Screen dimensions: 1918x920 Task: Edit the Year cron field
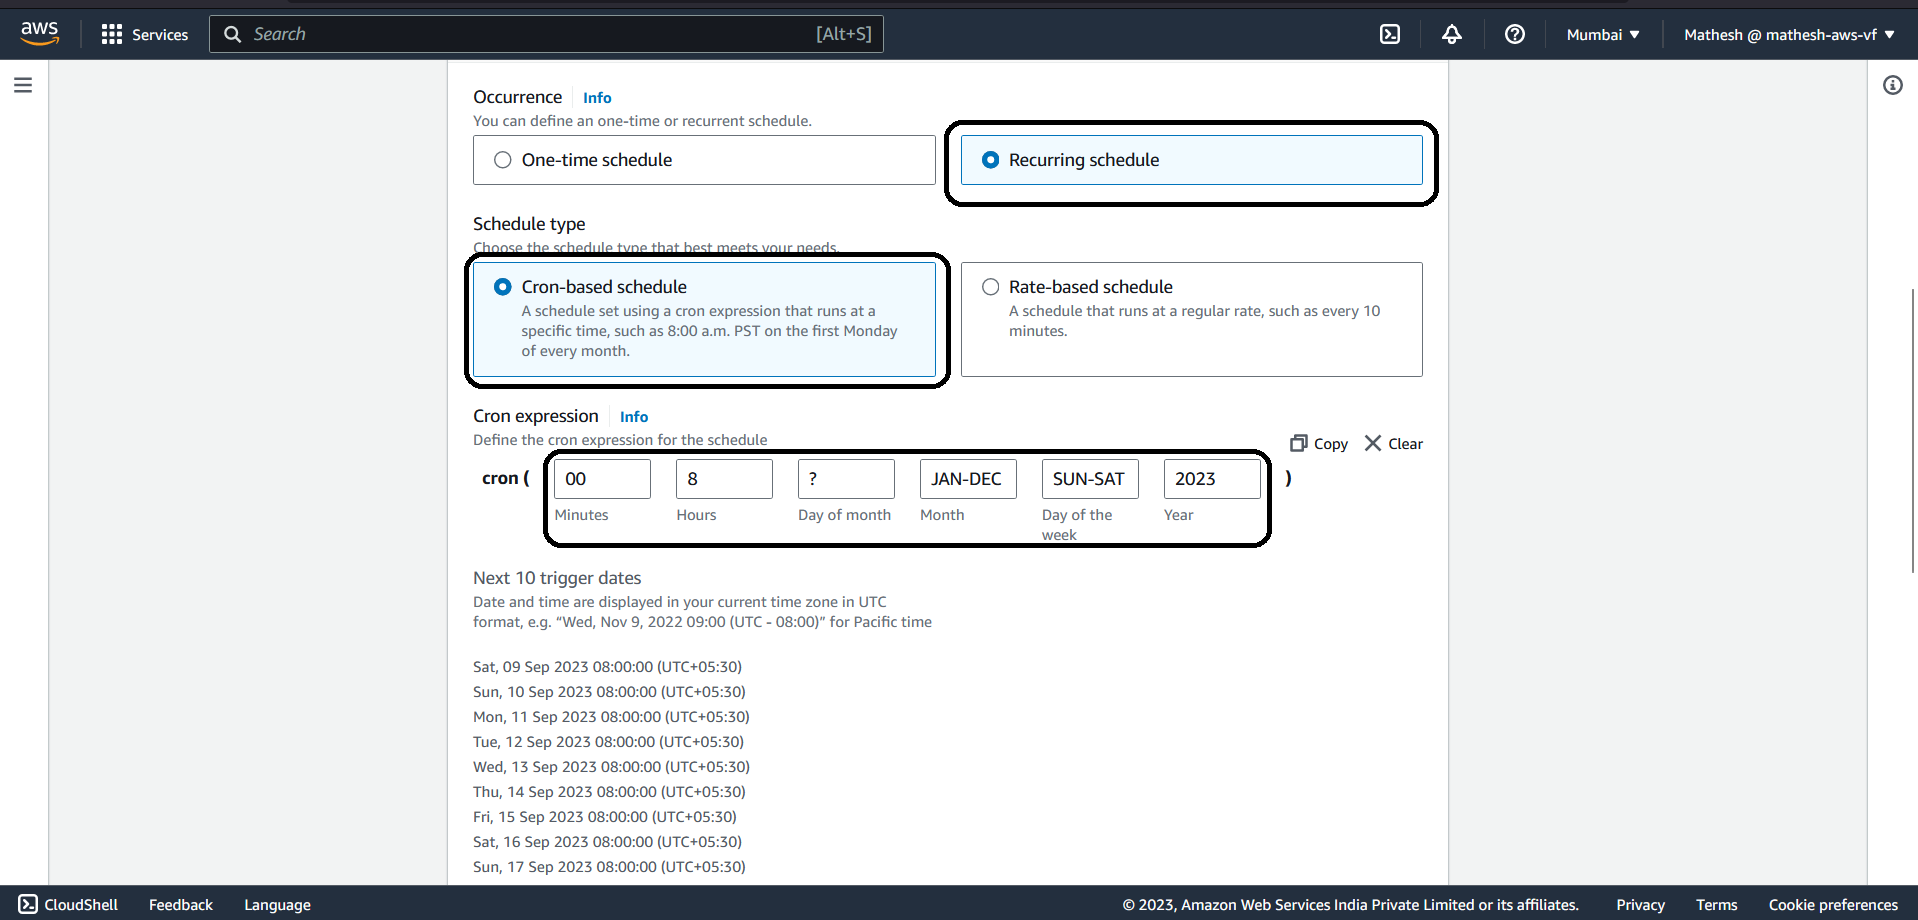(1212, 479)
